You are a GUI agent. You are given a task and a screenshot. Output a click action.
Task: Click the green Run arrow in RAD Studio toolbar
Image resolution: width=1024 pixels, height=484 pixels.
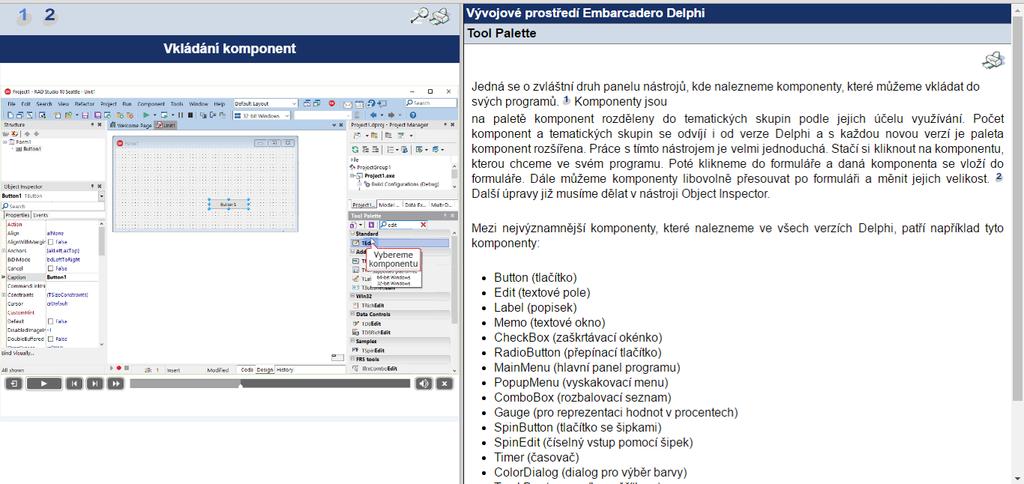(x=146, y=115)
